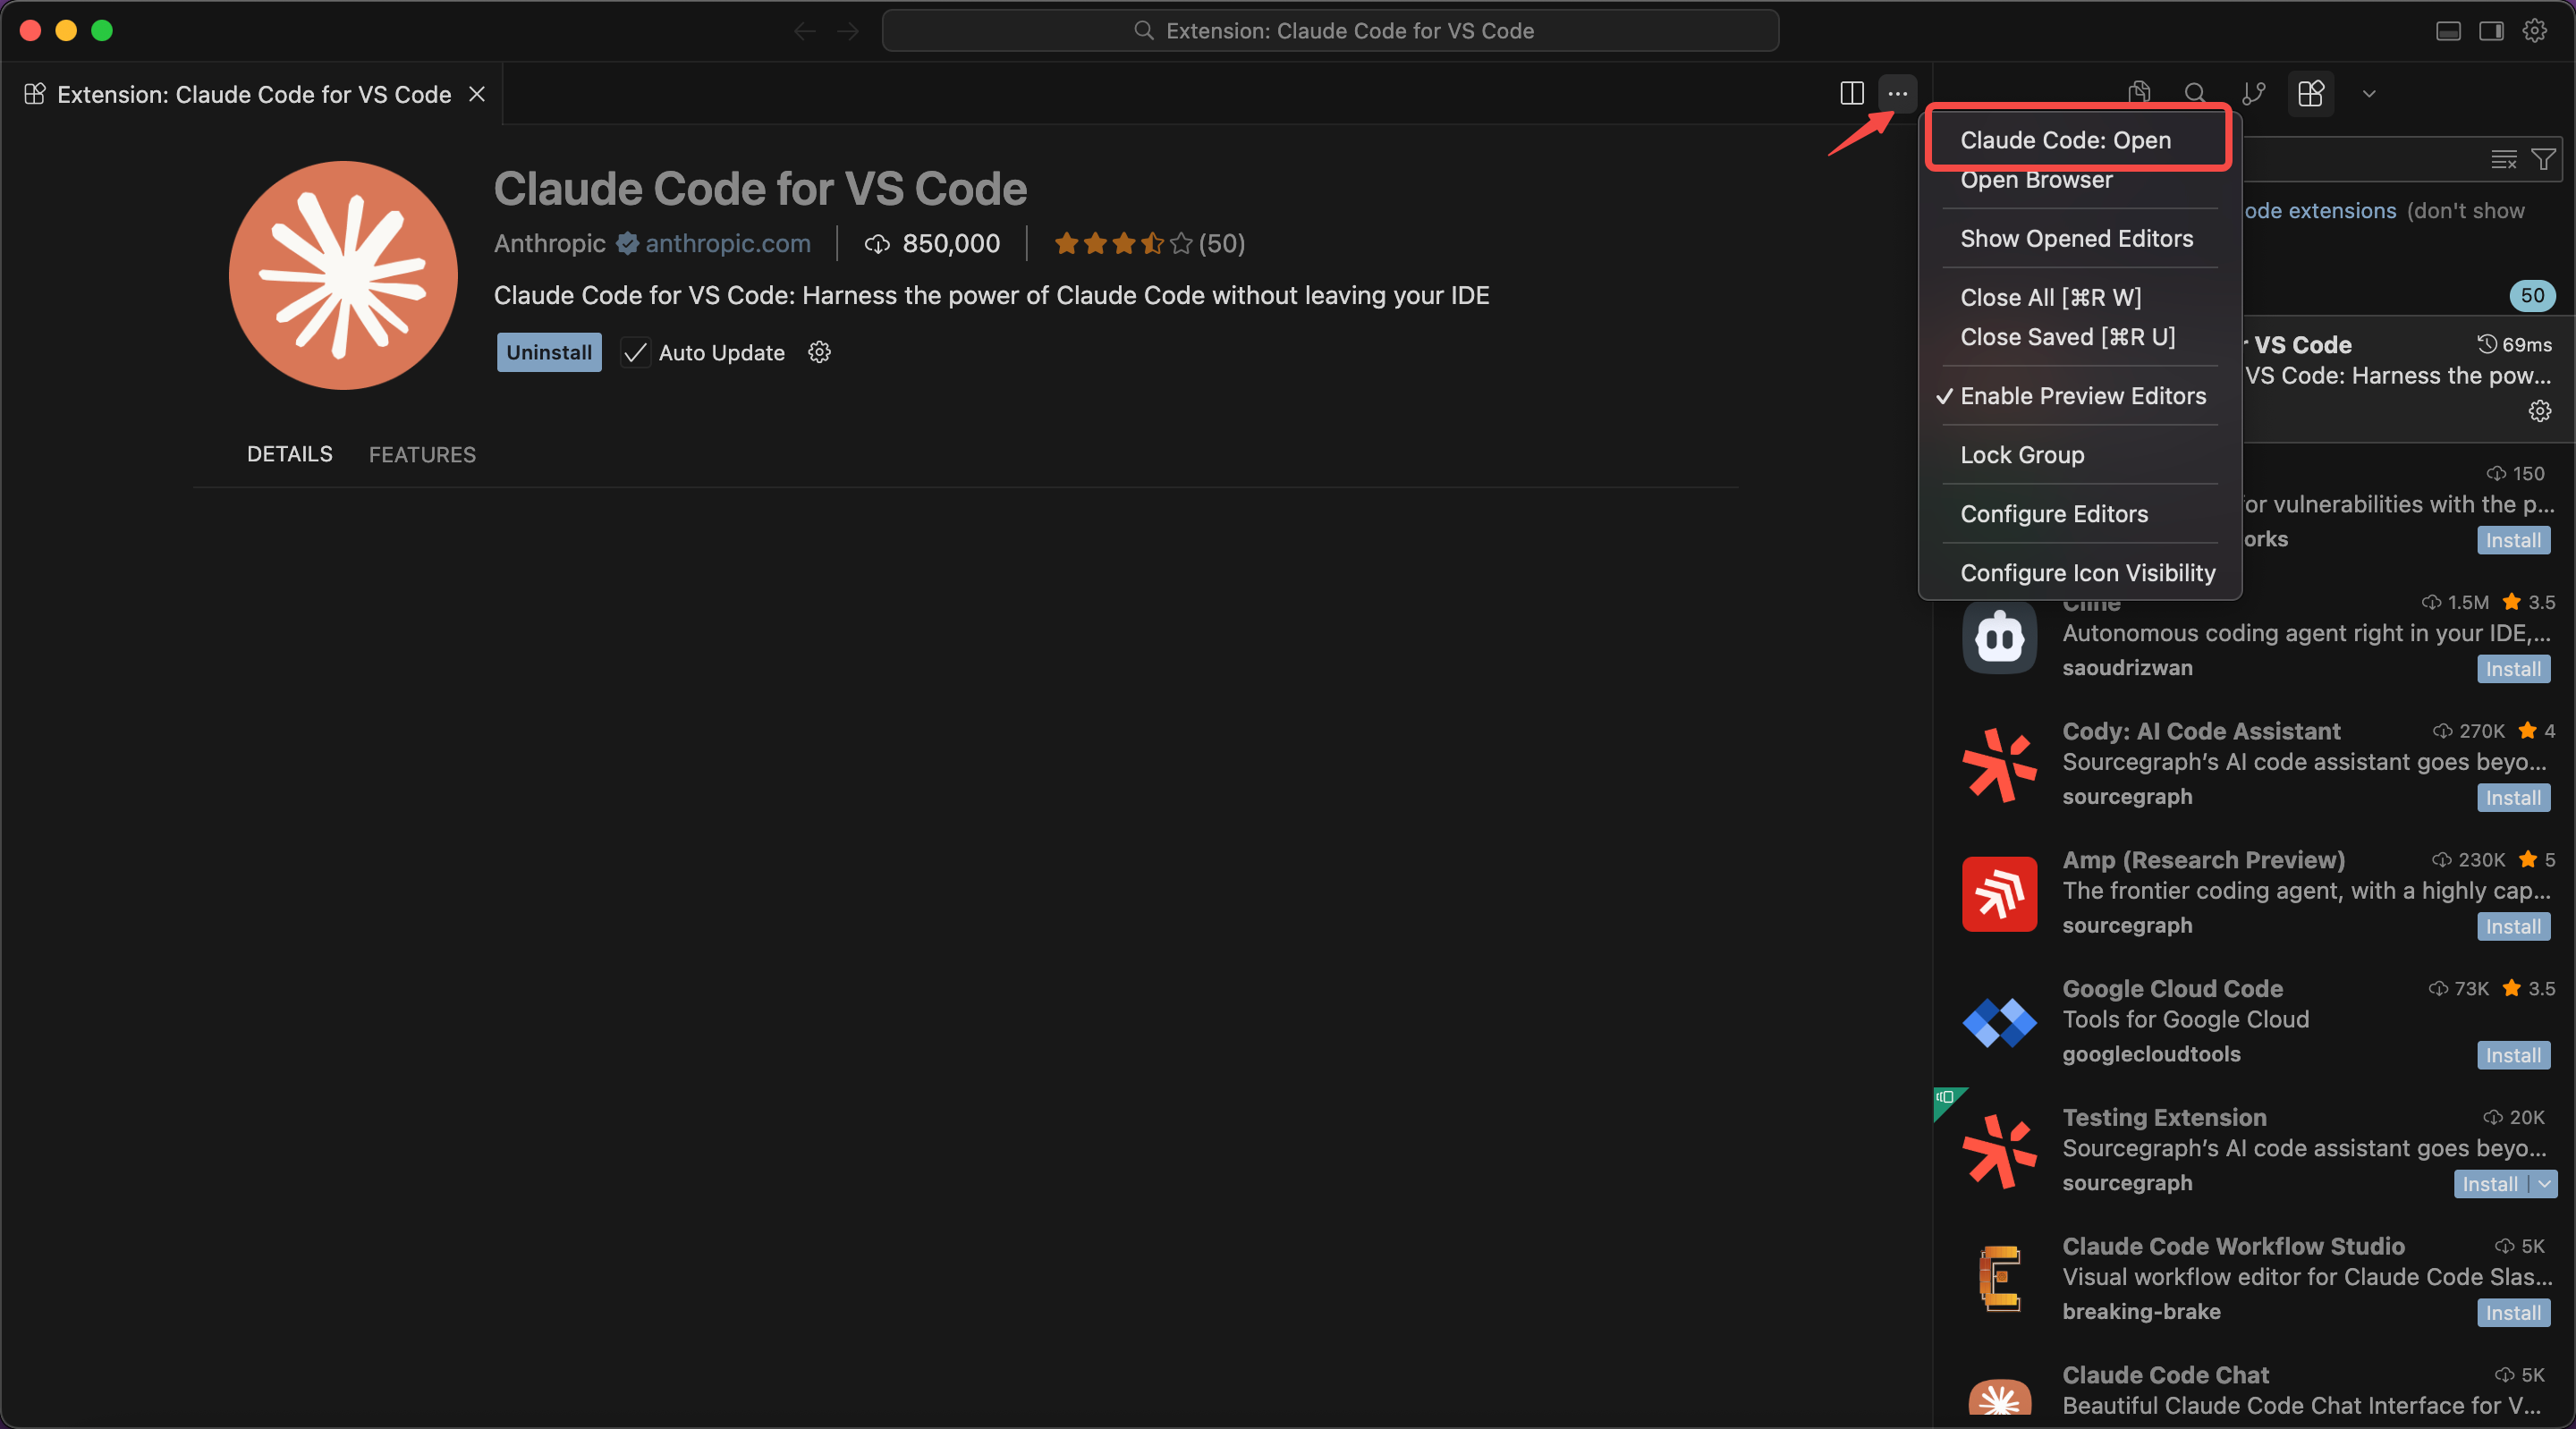
Task: Toggle the secondary sidebar layout icon
Action: click(x=2491, y=31)
